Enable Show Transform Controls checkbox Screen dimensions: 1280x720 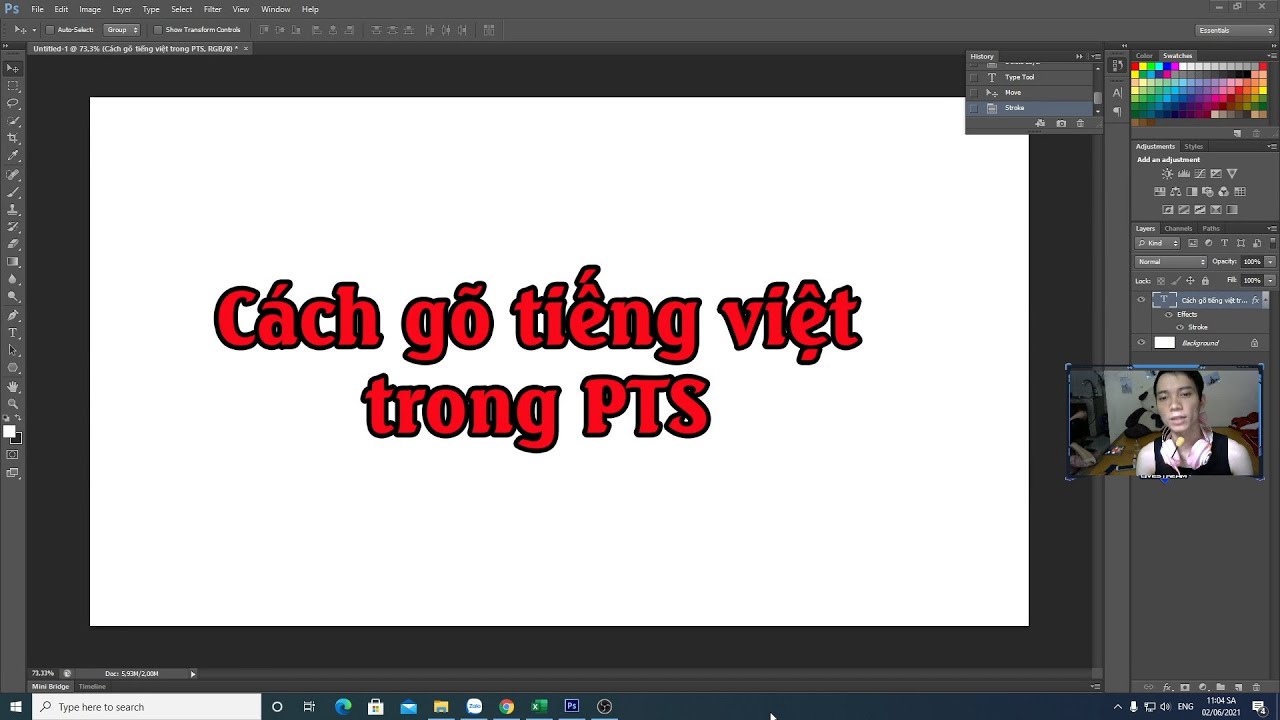pos(157,30)
